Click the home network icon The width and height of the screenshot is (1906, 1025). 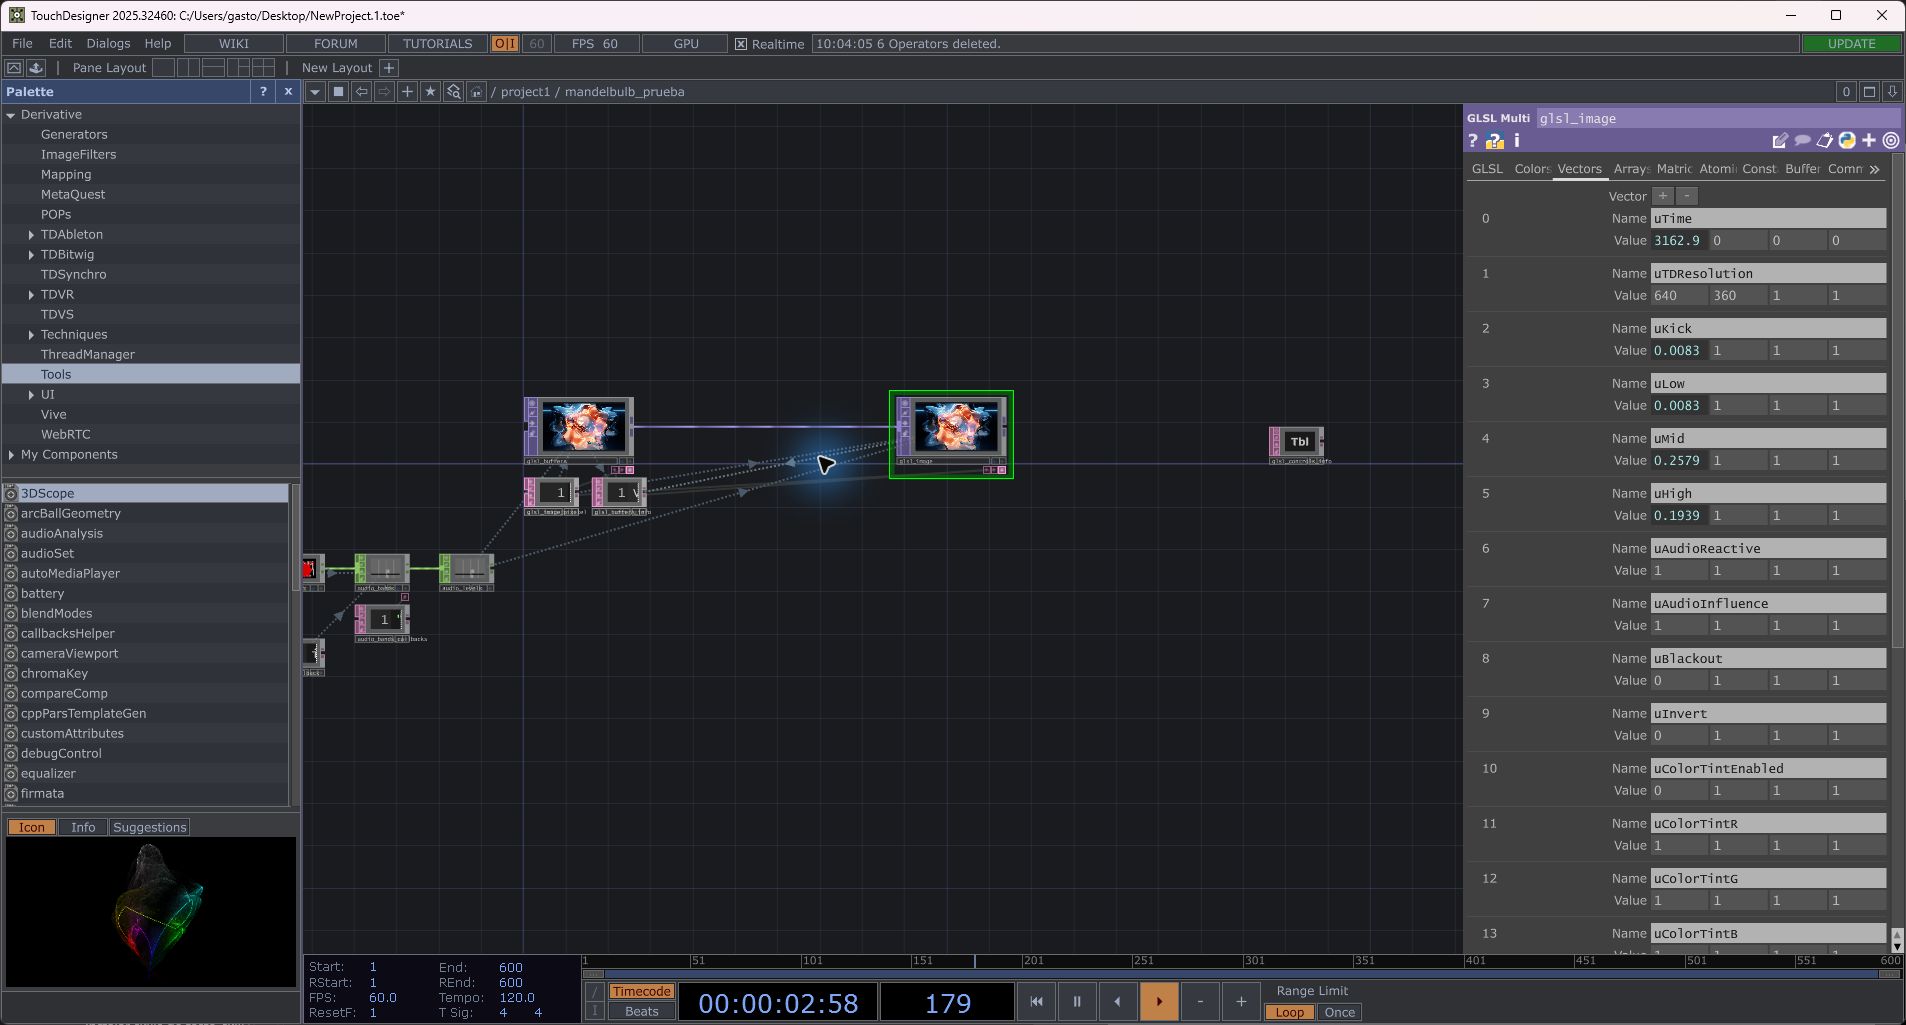[476, 91]
